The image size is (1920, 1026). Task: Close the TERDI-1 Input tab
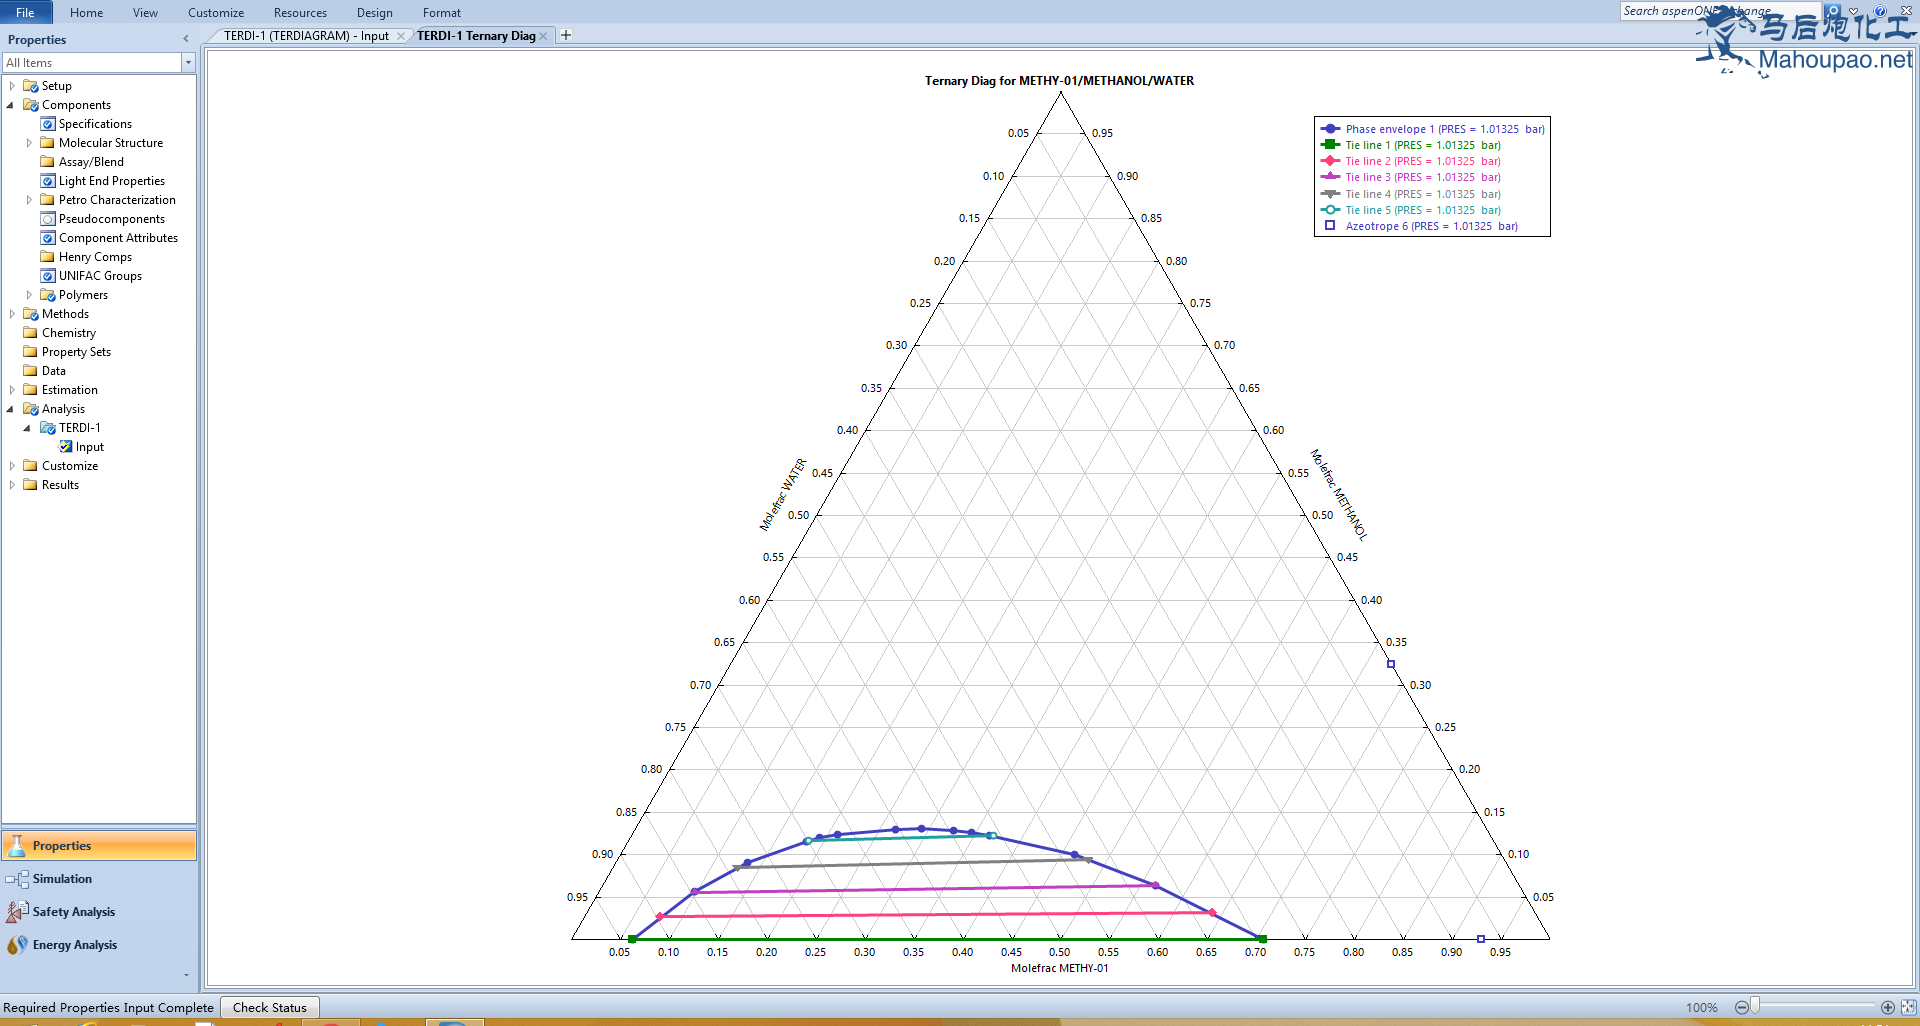tap(401, 36)
